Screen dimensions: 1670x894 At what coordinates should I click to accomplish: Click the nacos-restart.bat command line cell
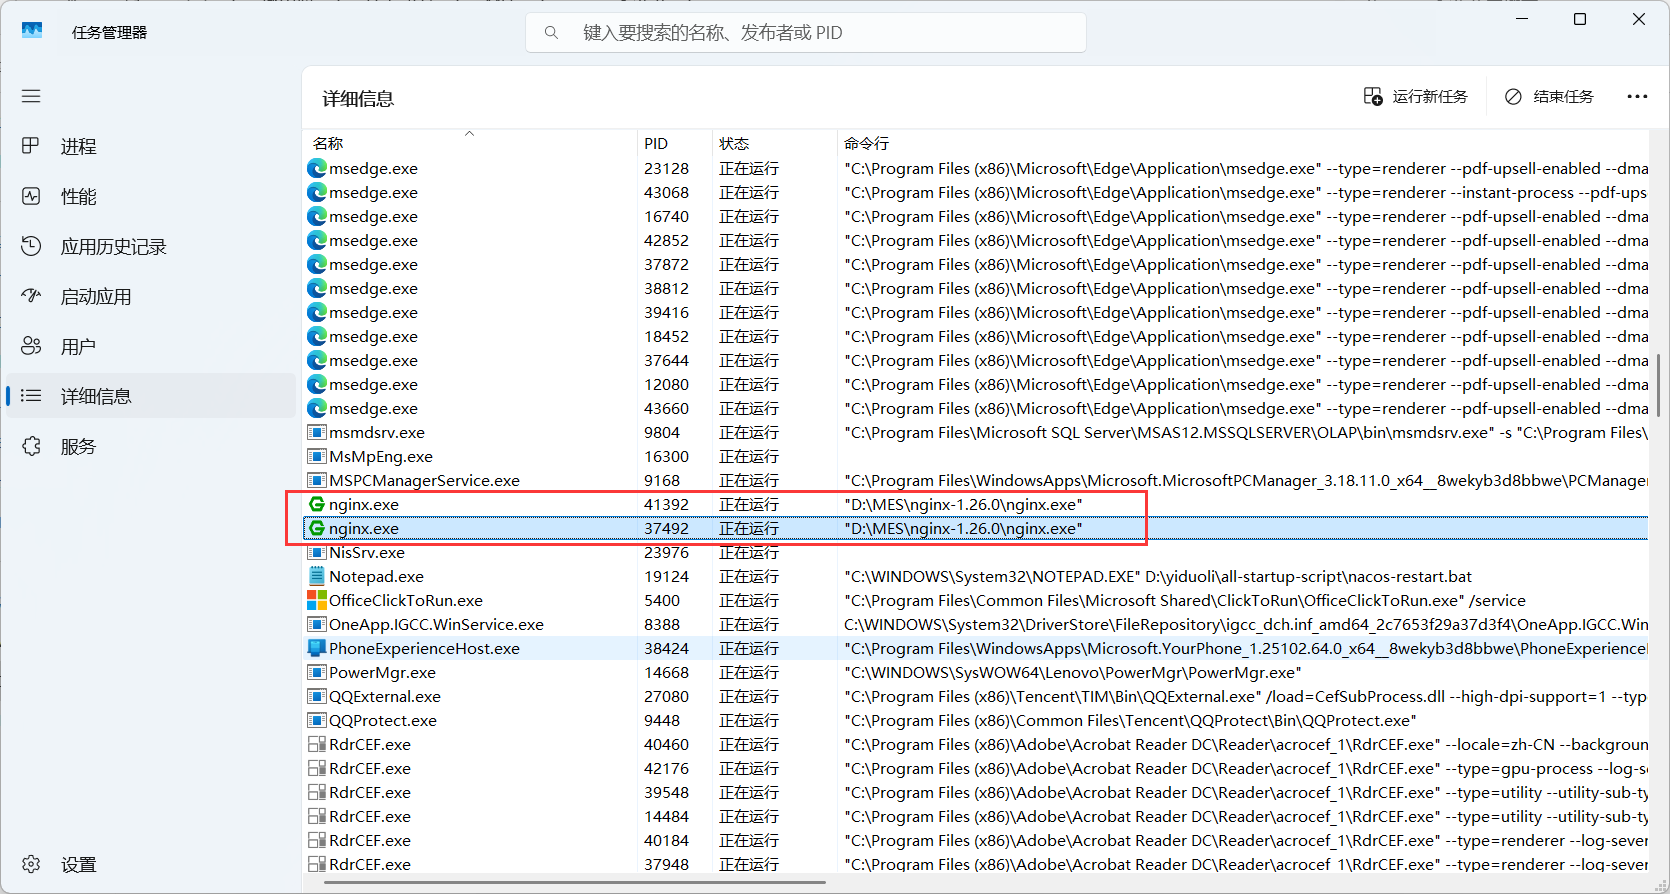[1158, 576]
